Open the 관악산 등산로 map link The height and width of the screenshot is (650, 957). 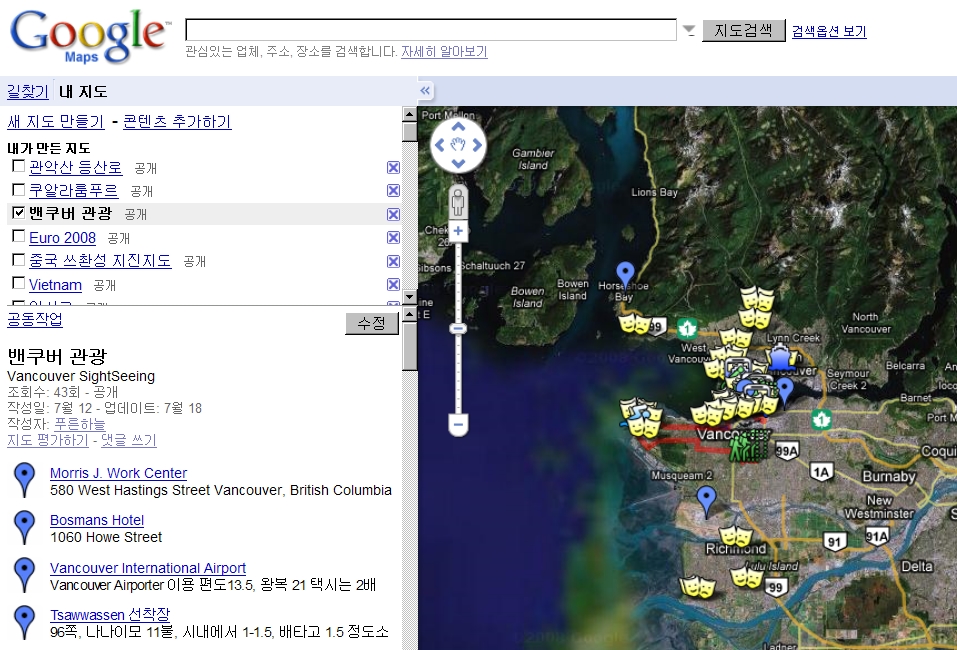pyautogui.click(x=76, y=167)
